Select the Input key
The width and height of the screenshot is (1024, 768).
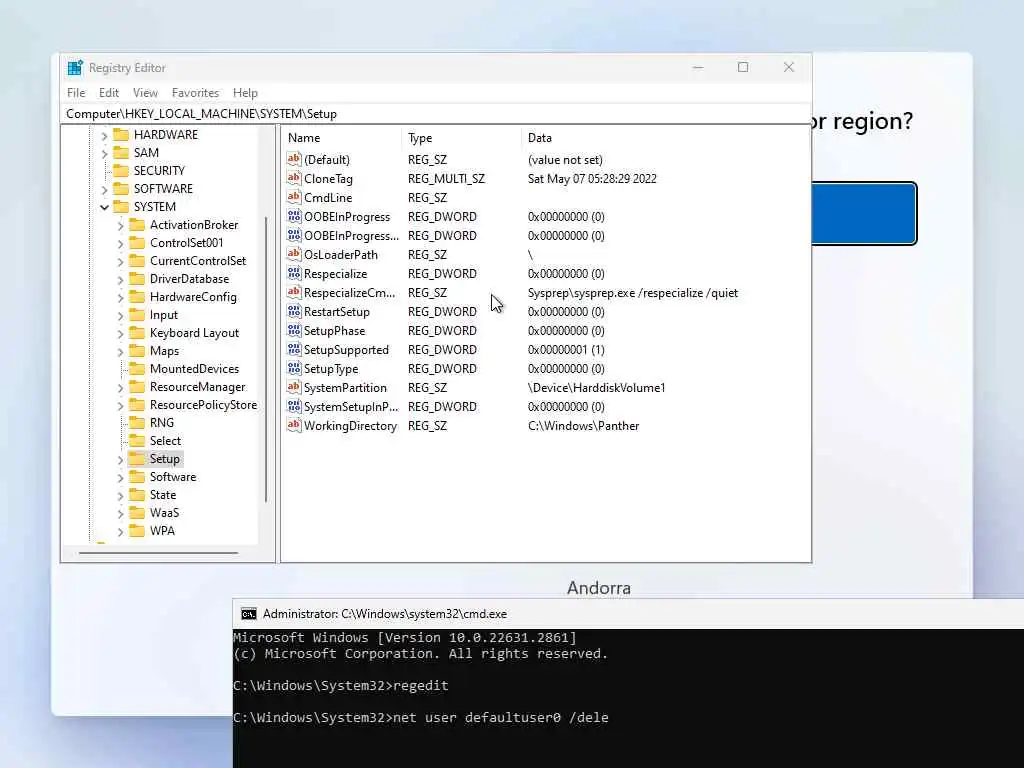point(164,315)
